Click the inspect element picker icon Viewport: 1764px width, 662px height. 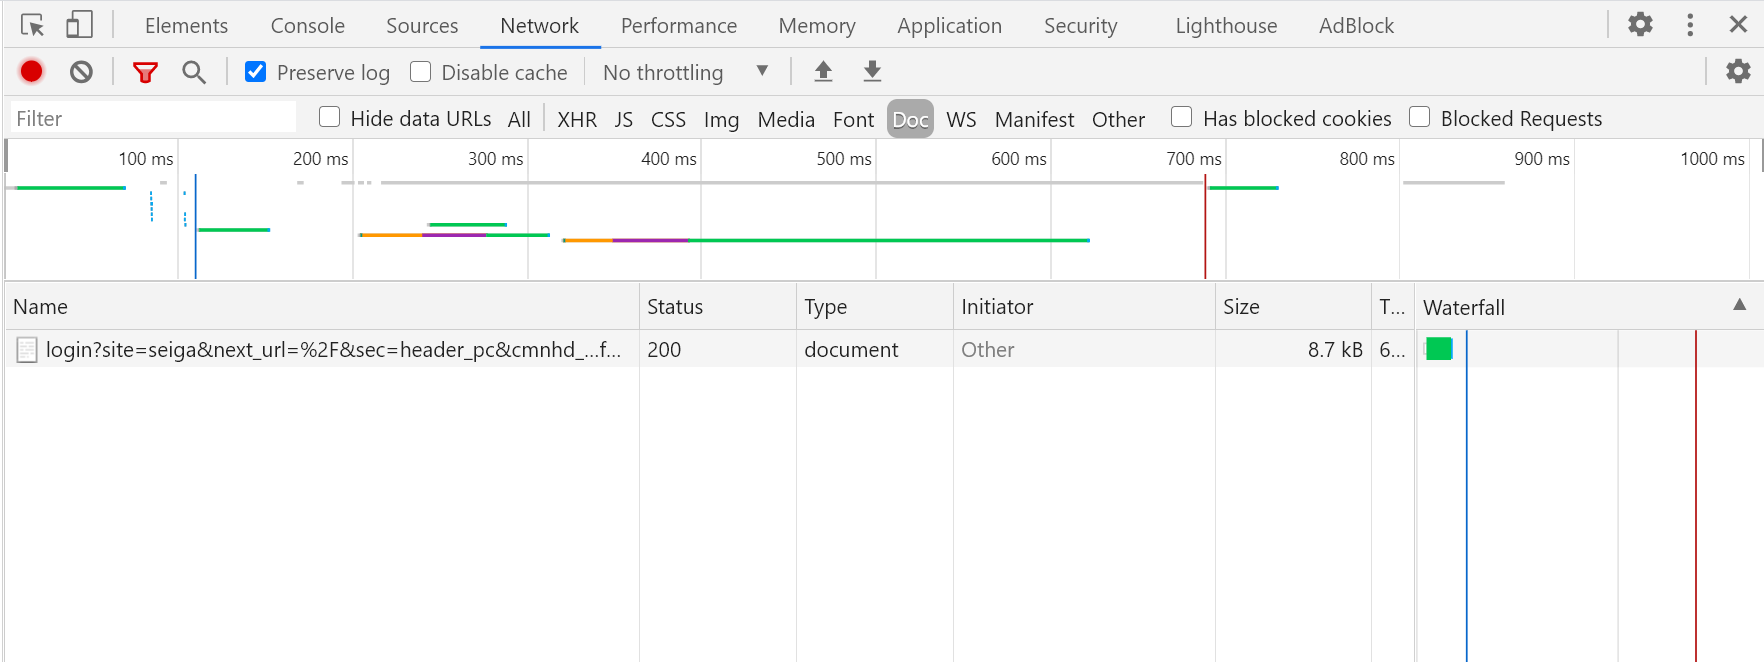[32, 25]
